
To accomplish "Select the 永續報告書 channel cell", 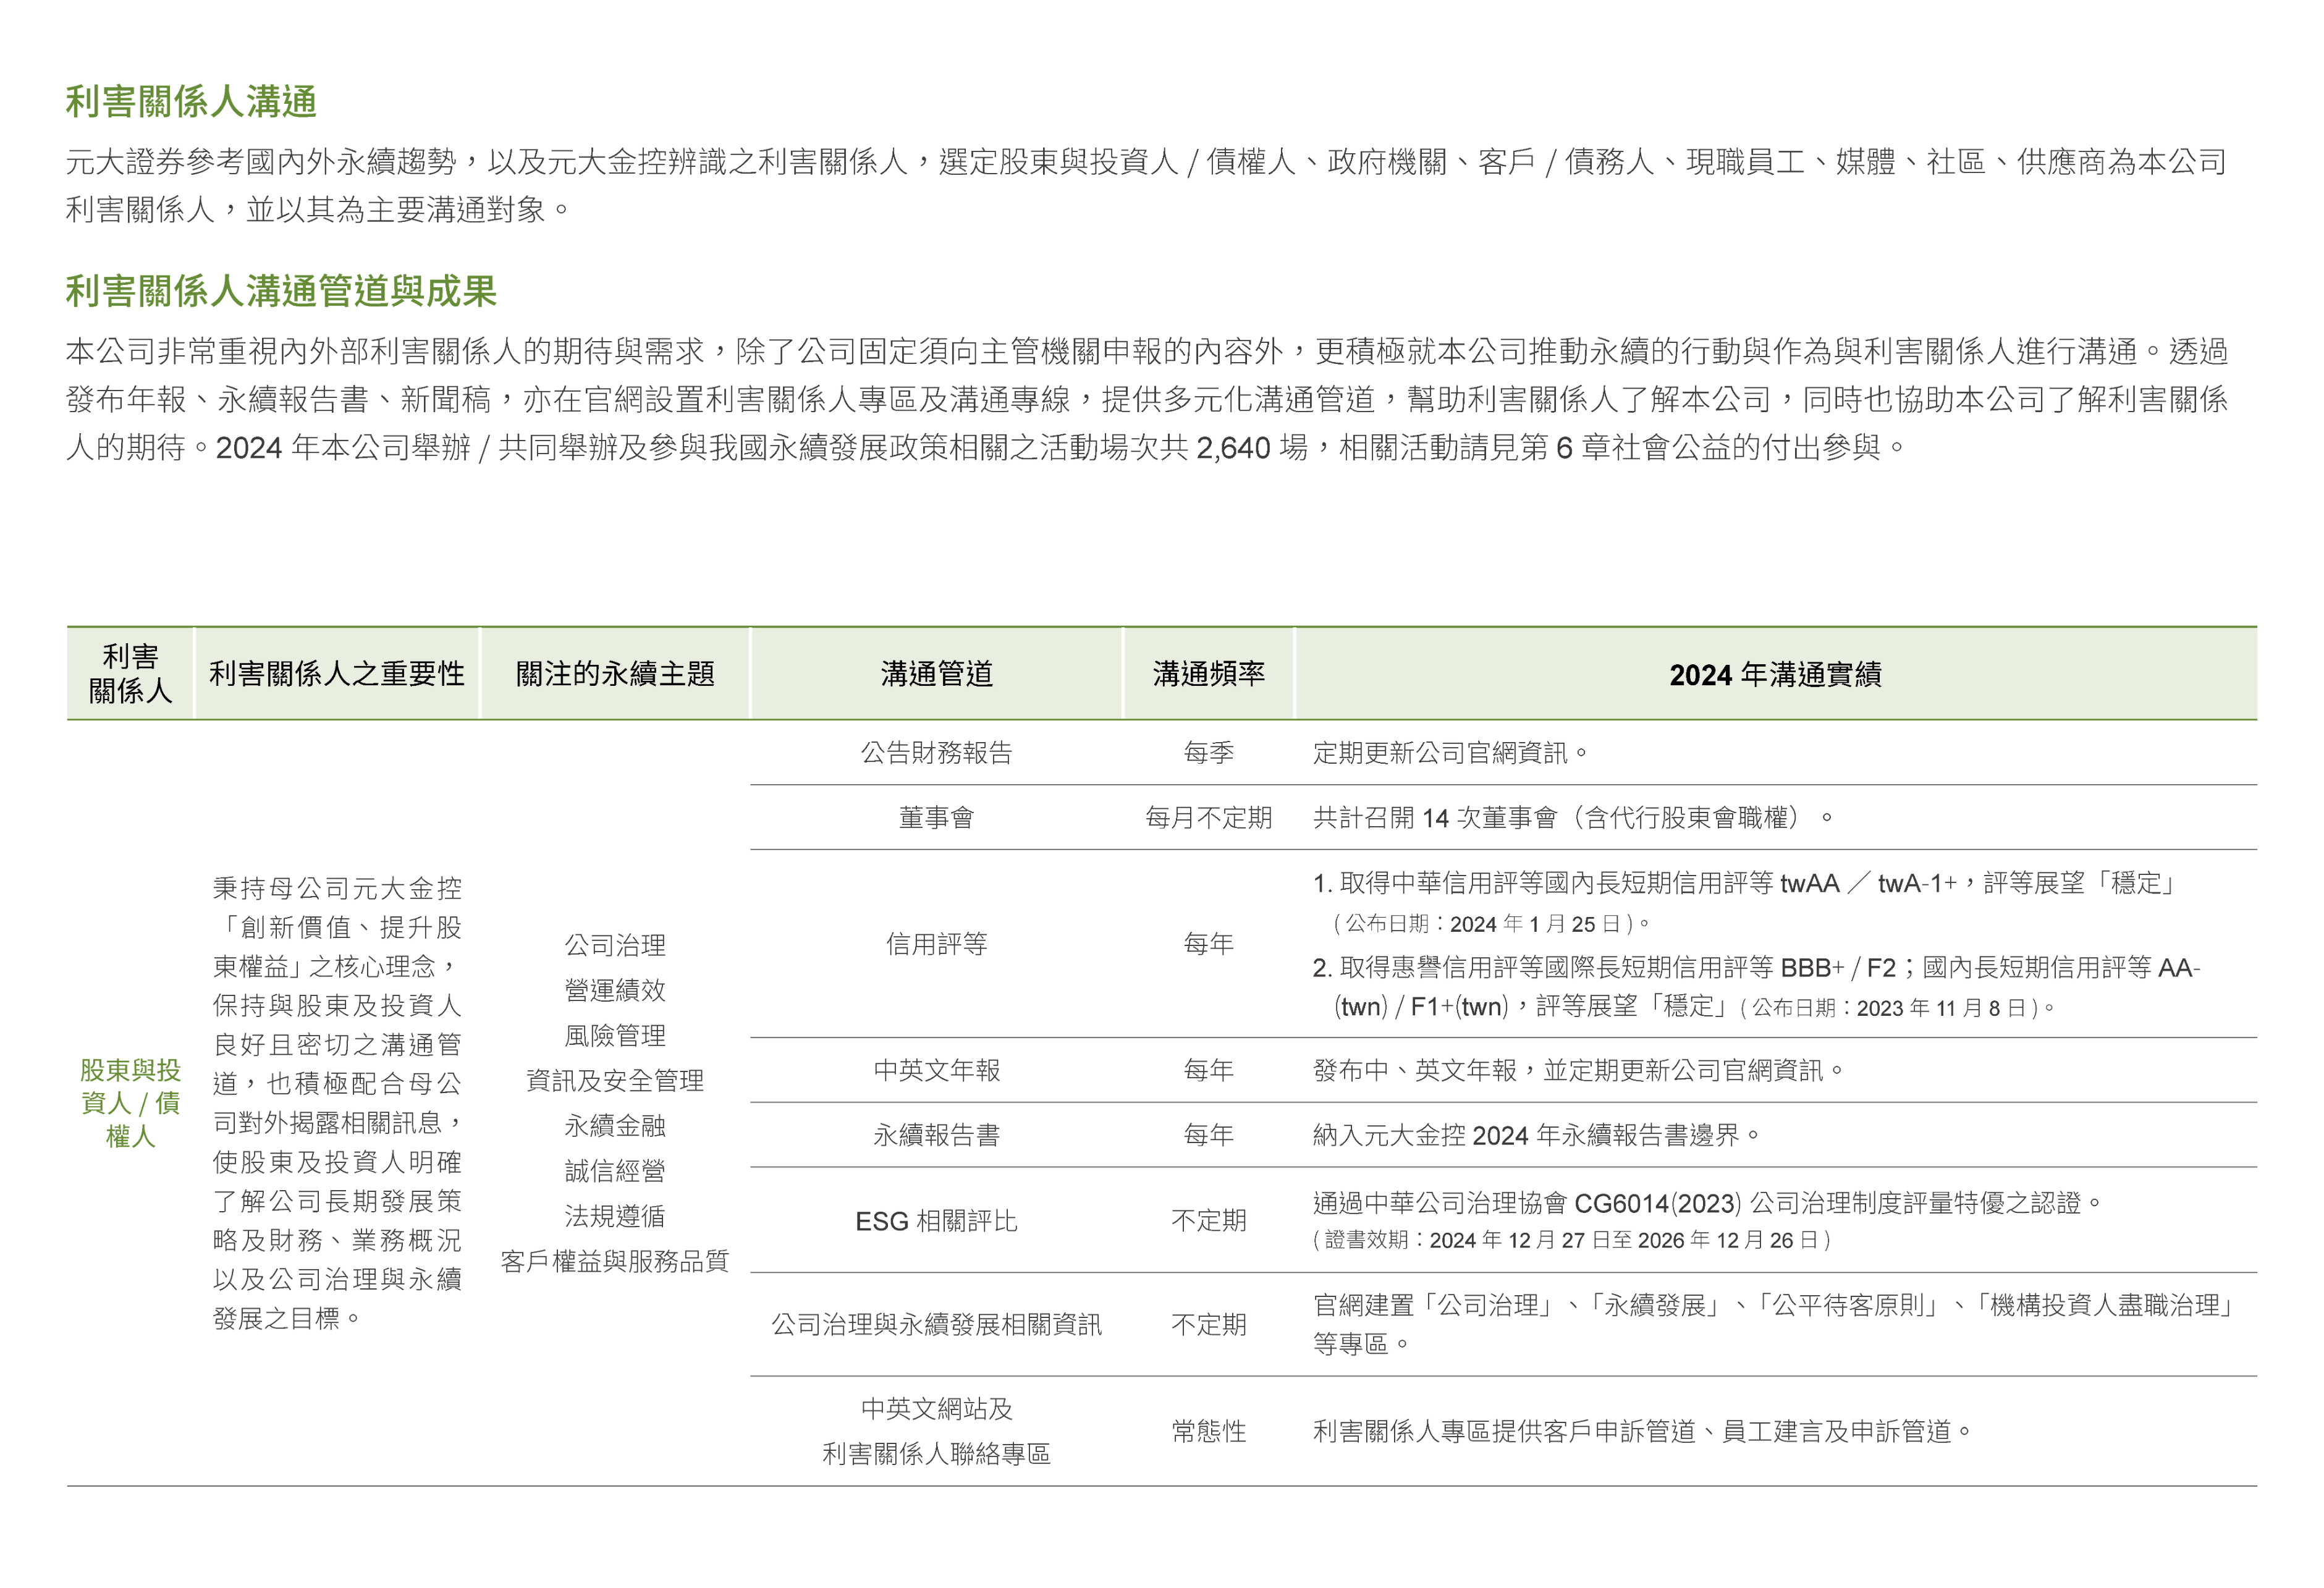I will pos(936,1135).
